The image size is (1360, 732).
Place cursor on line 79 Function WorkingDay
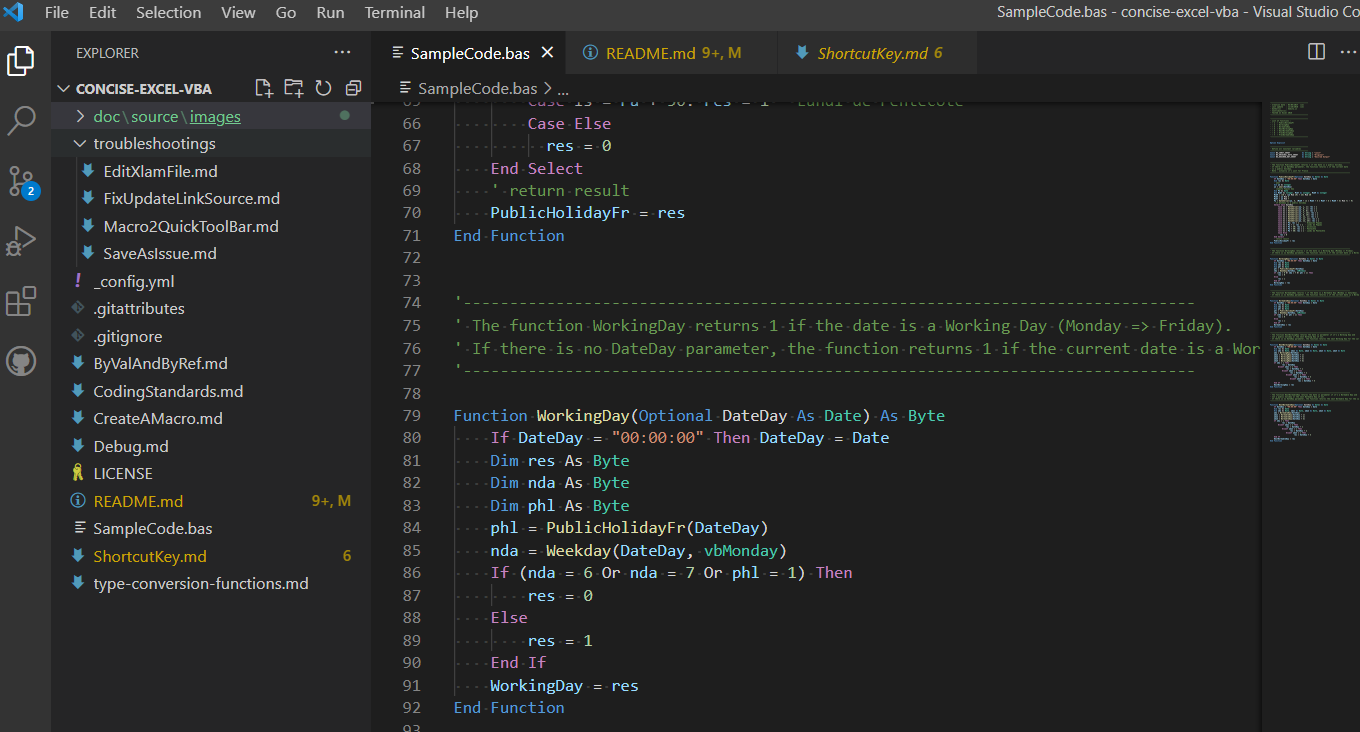click(x=699, y=415)
